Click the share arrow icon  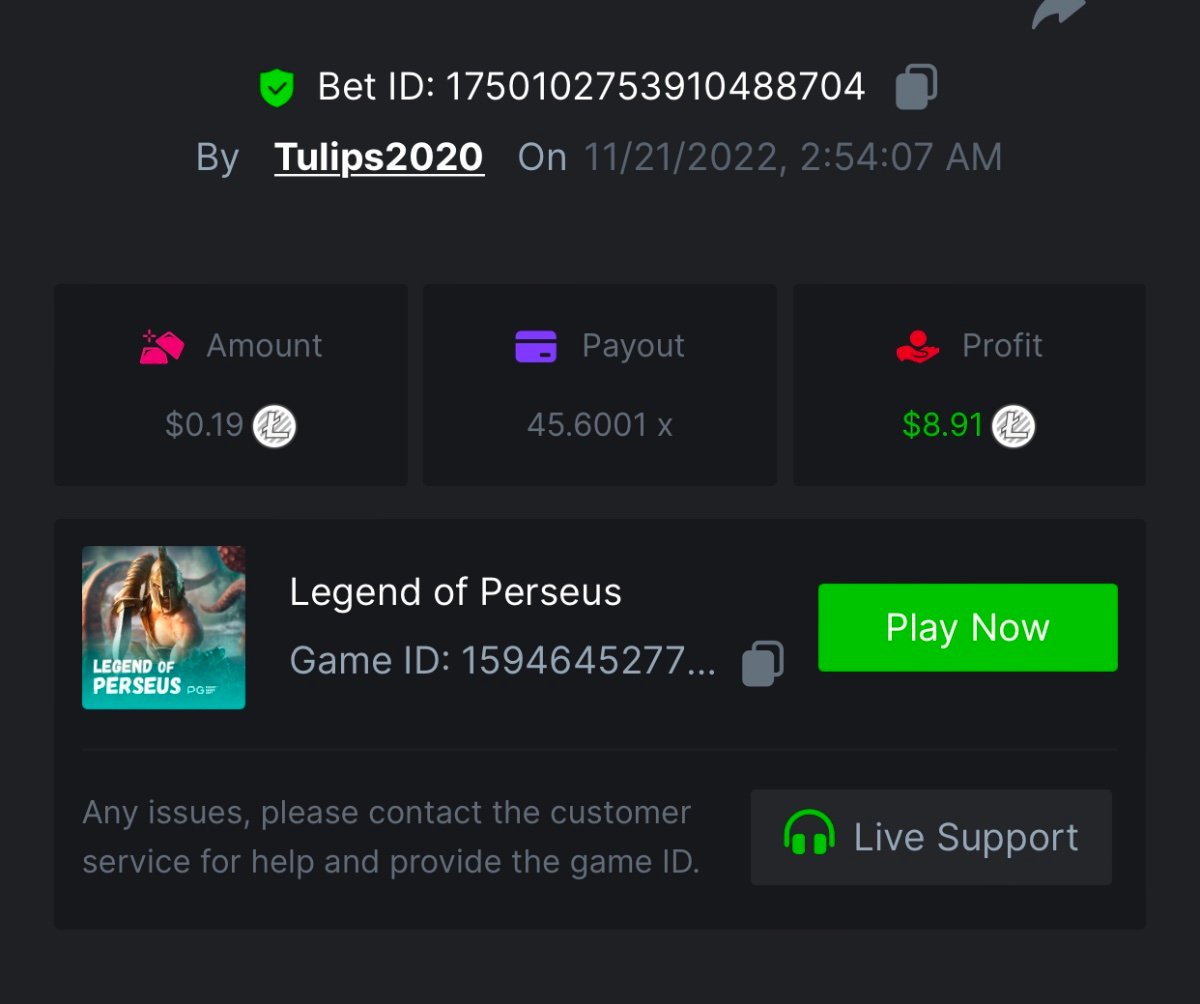pyautogui.click(x=1059, y=12)
